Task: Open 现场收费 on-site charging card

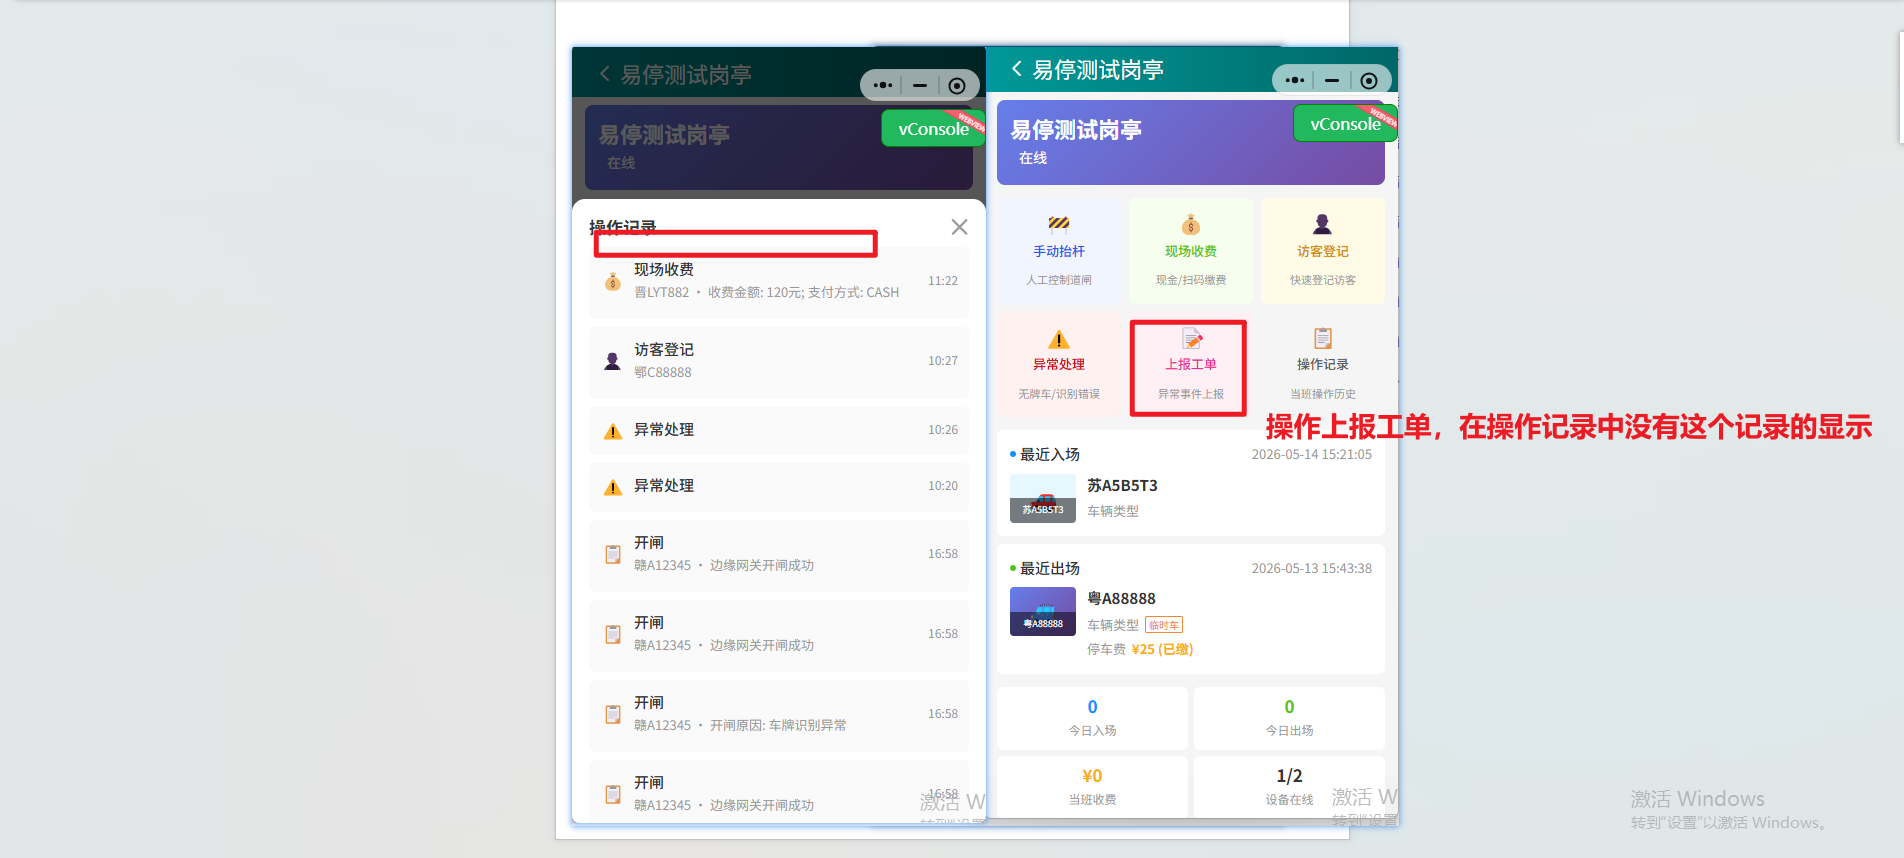Action: pos(1191,251)
